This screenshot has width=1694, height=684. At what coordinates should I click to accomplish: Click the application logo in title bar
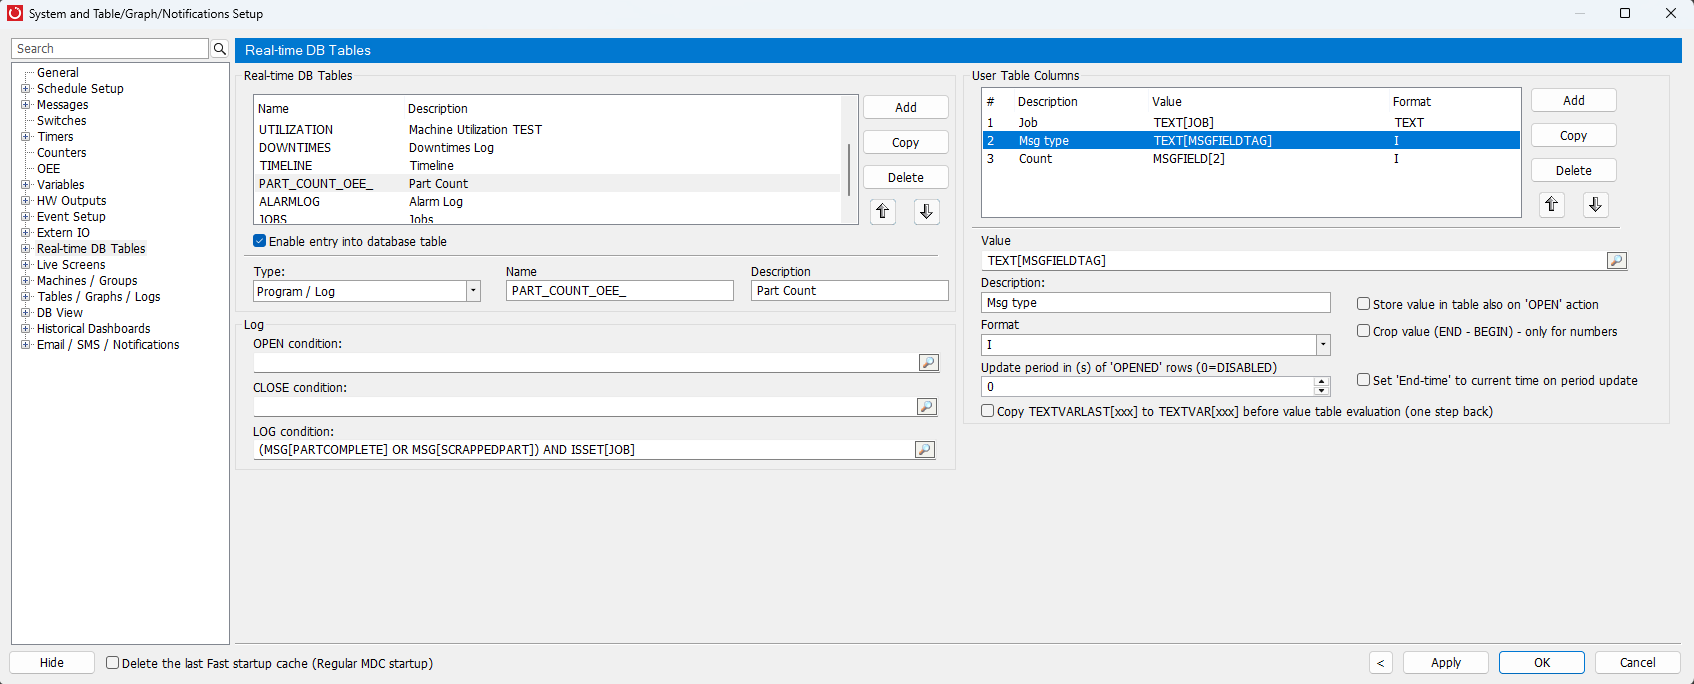click(x=15, y=13)
